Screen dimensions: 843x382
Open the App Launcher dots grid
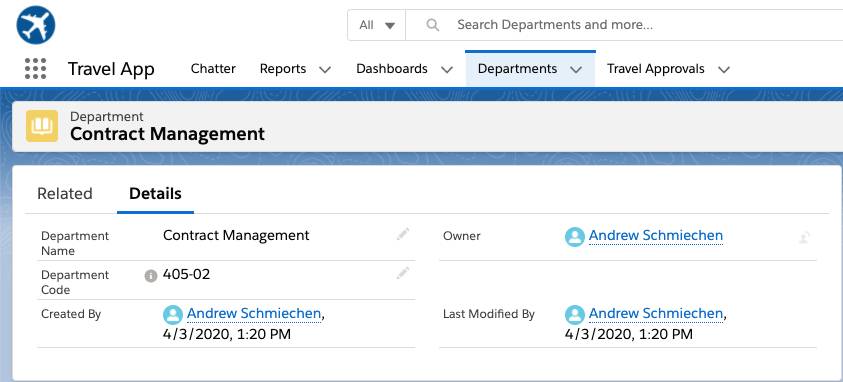[x=35, y=69]
